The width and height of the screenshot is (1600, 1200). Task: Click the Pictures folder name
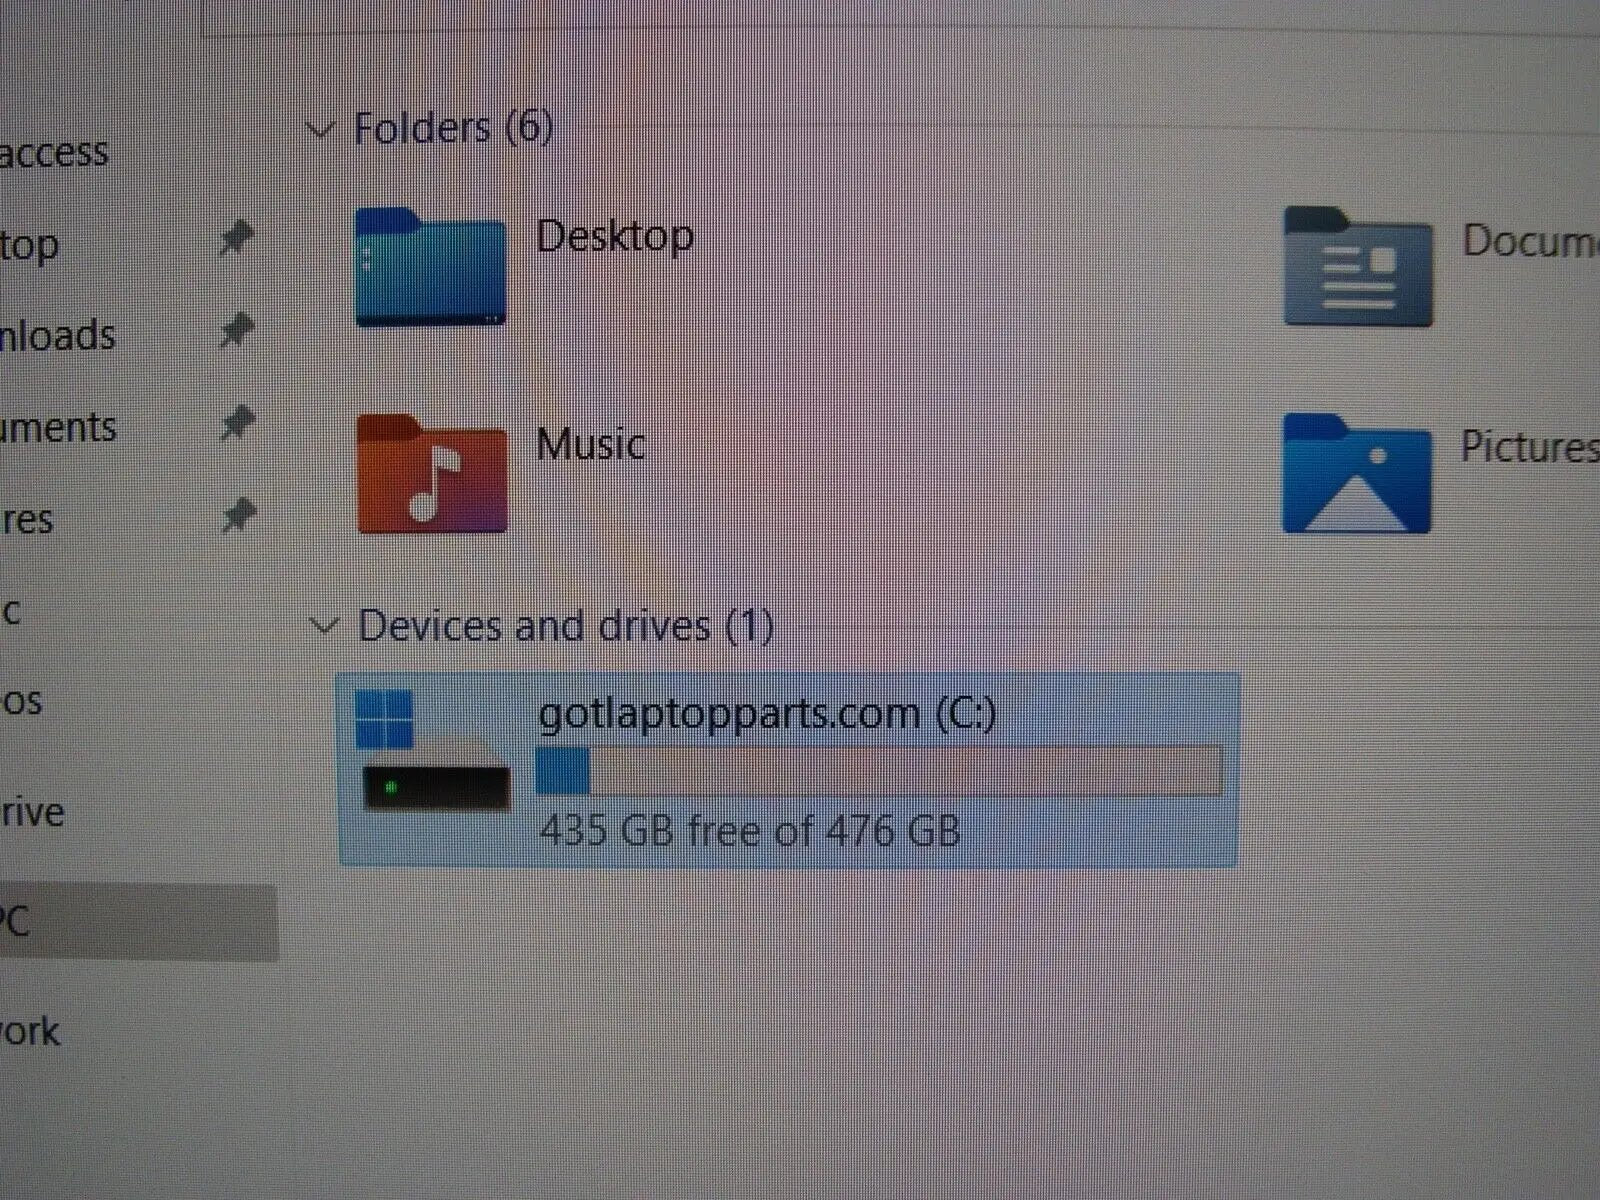(x=1530, y=446)
